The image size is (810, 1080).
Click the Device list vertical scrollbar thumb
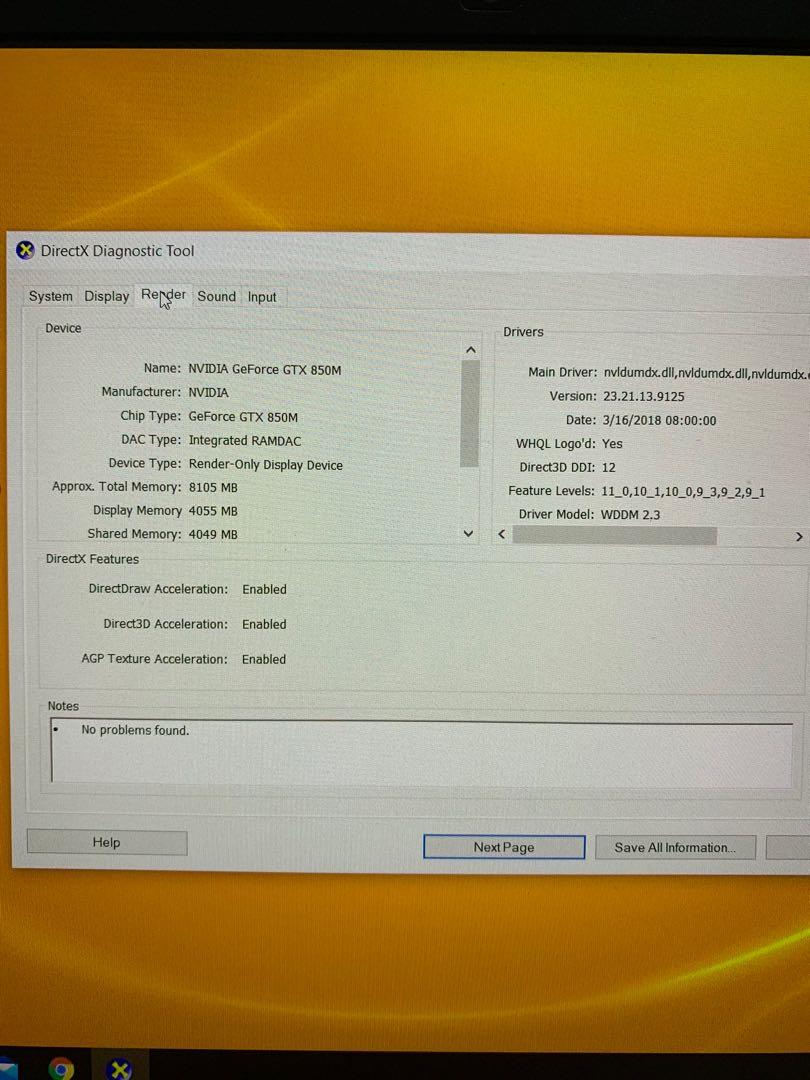coord(469,412)
